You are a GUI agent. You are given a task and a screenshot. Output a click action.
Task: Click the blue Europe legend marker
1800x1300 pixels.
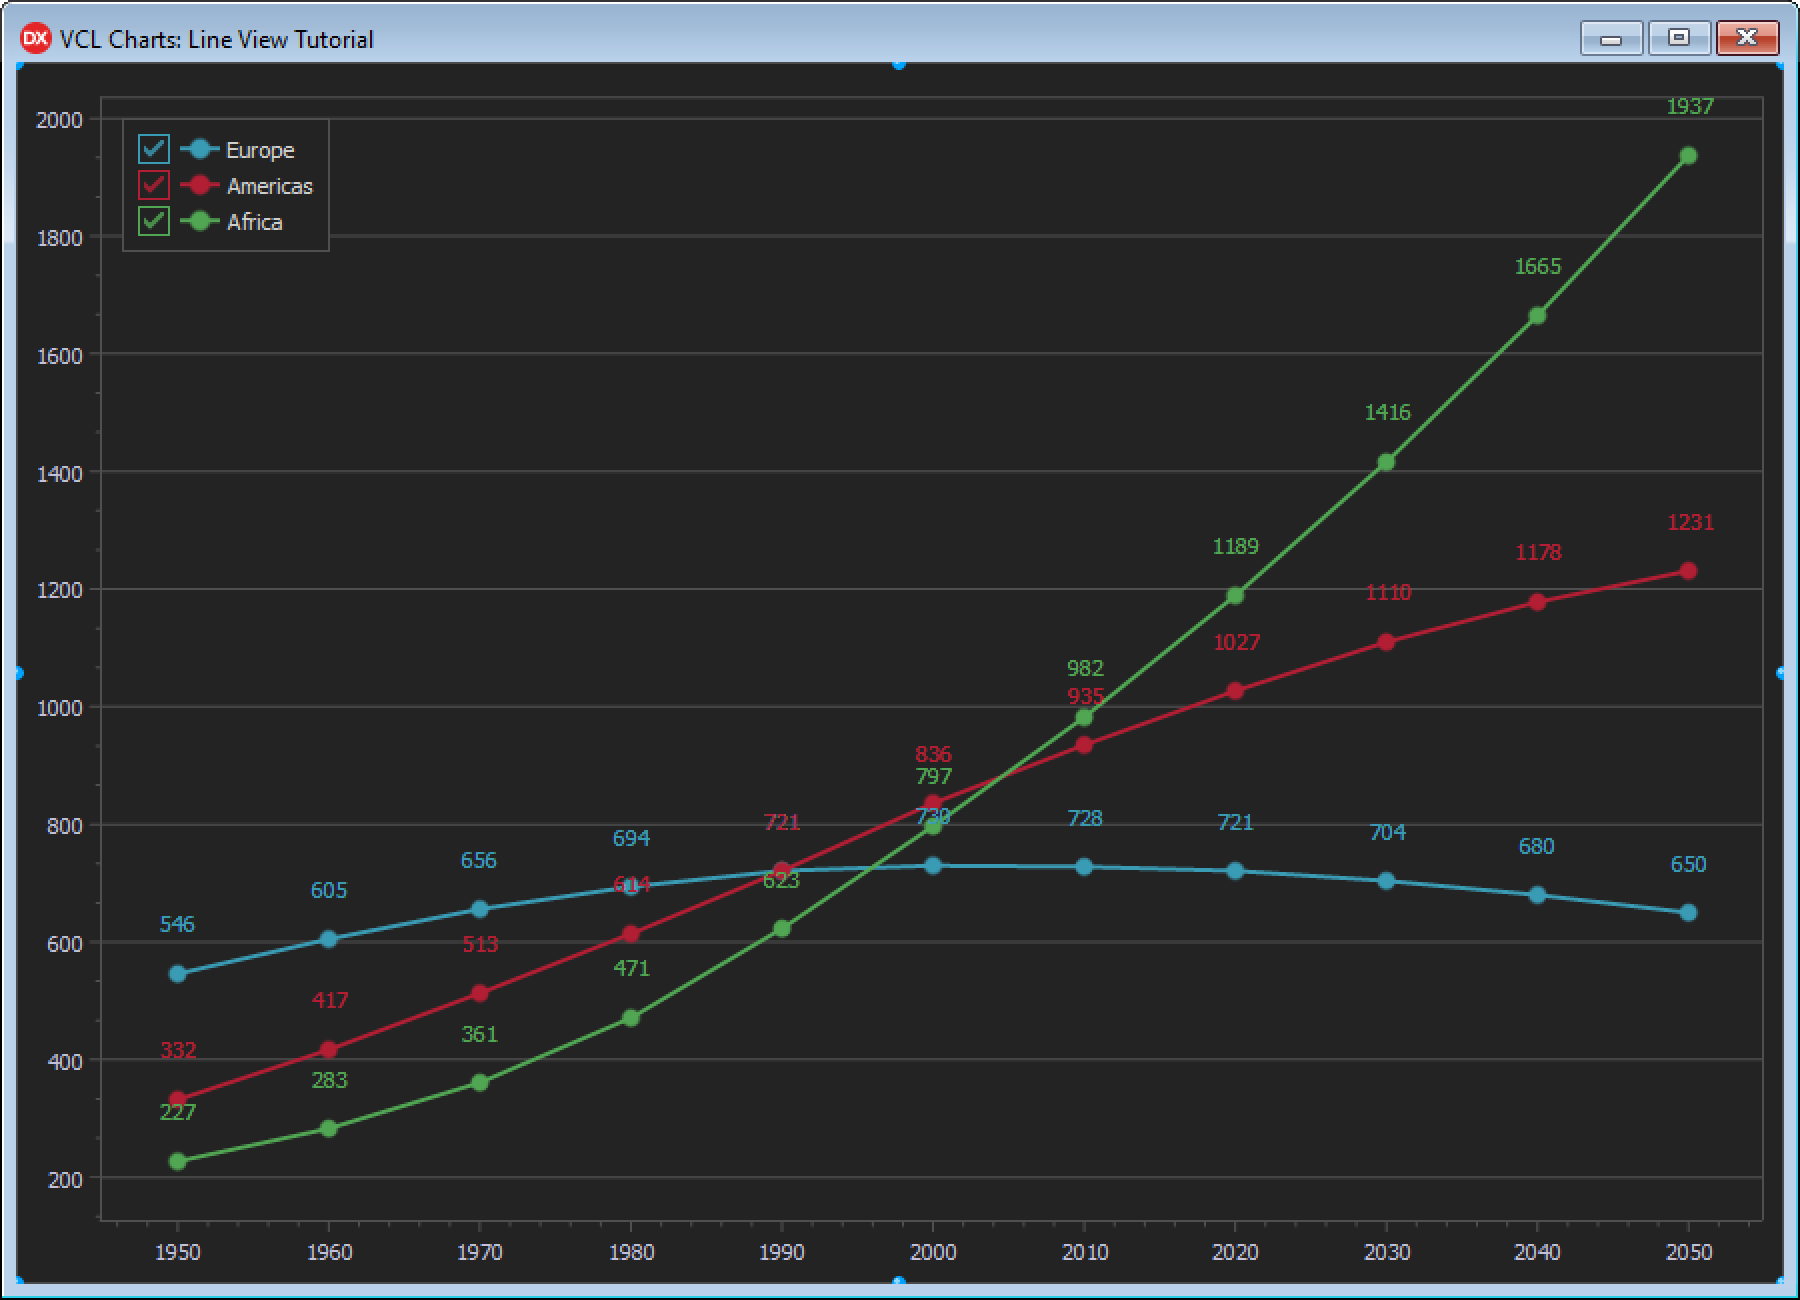coord(200,150)
